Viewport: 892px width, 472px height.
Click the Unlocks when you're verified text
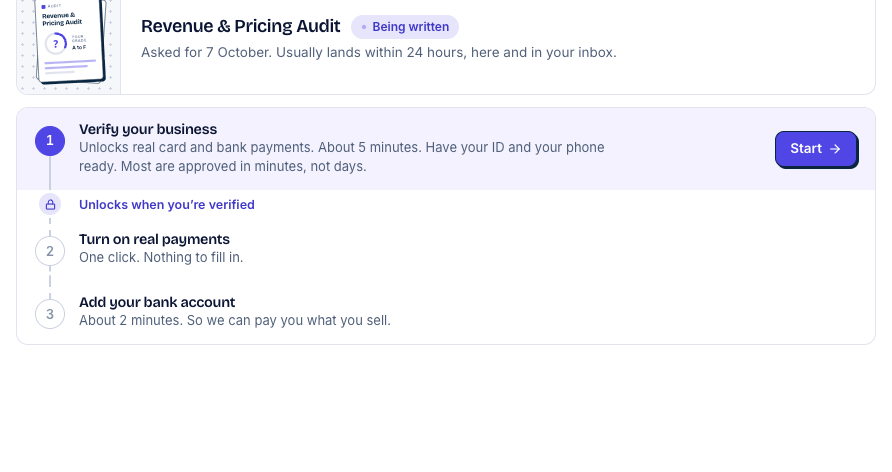point(167,205)
